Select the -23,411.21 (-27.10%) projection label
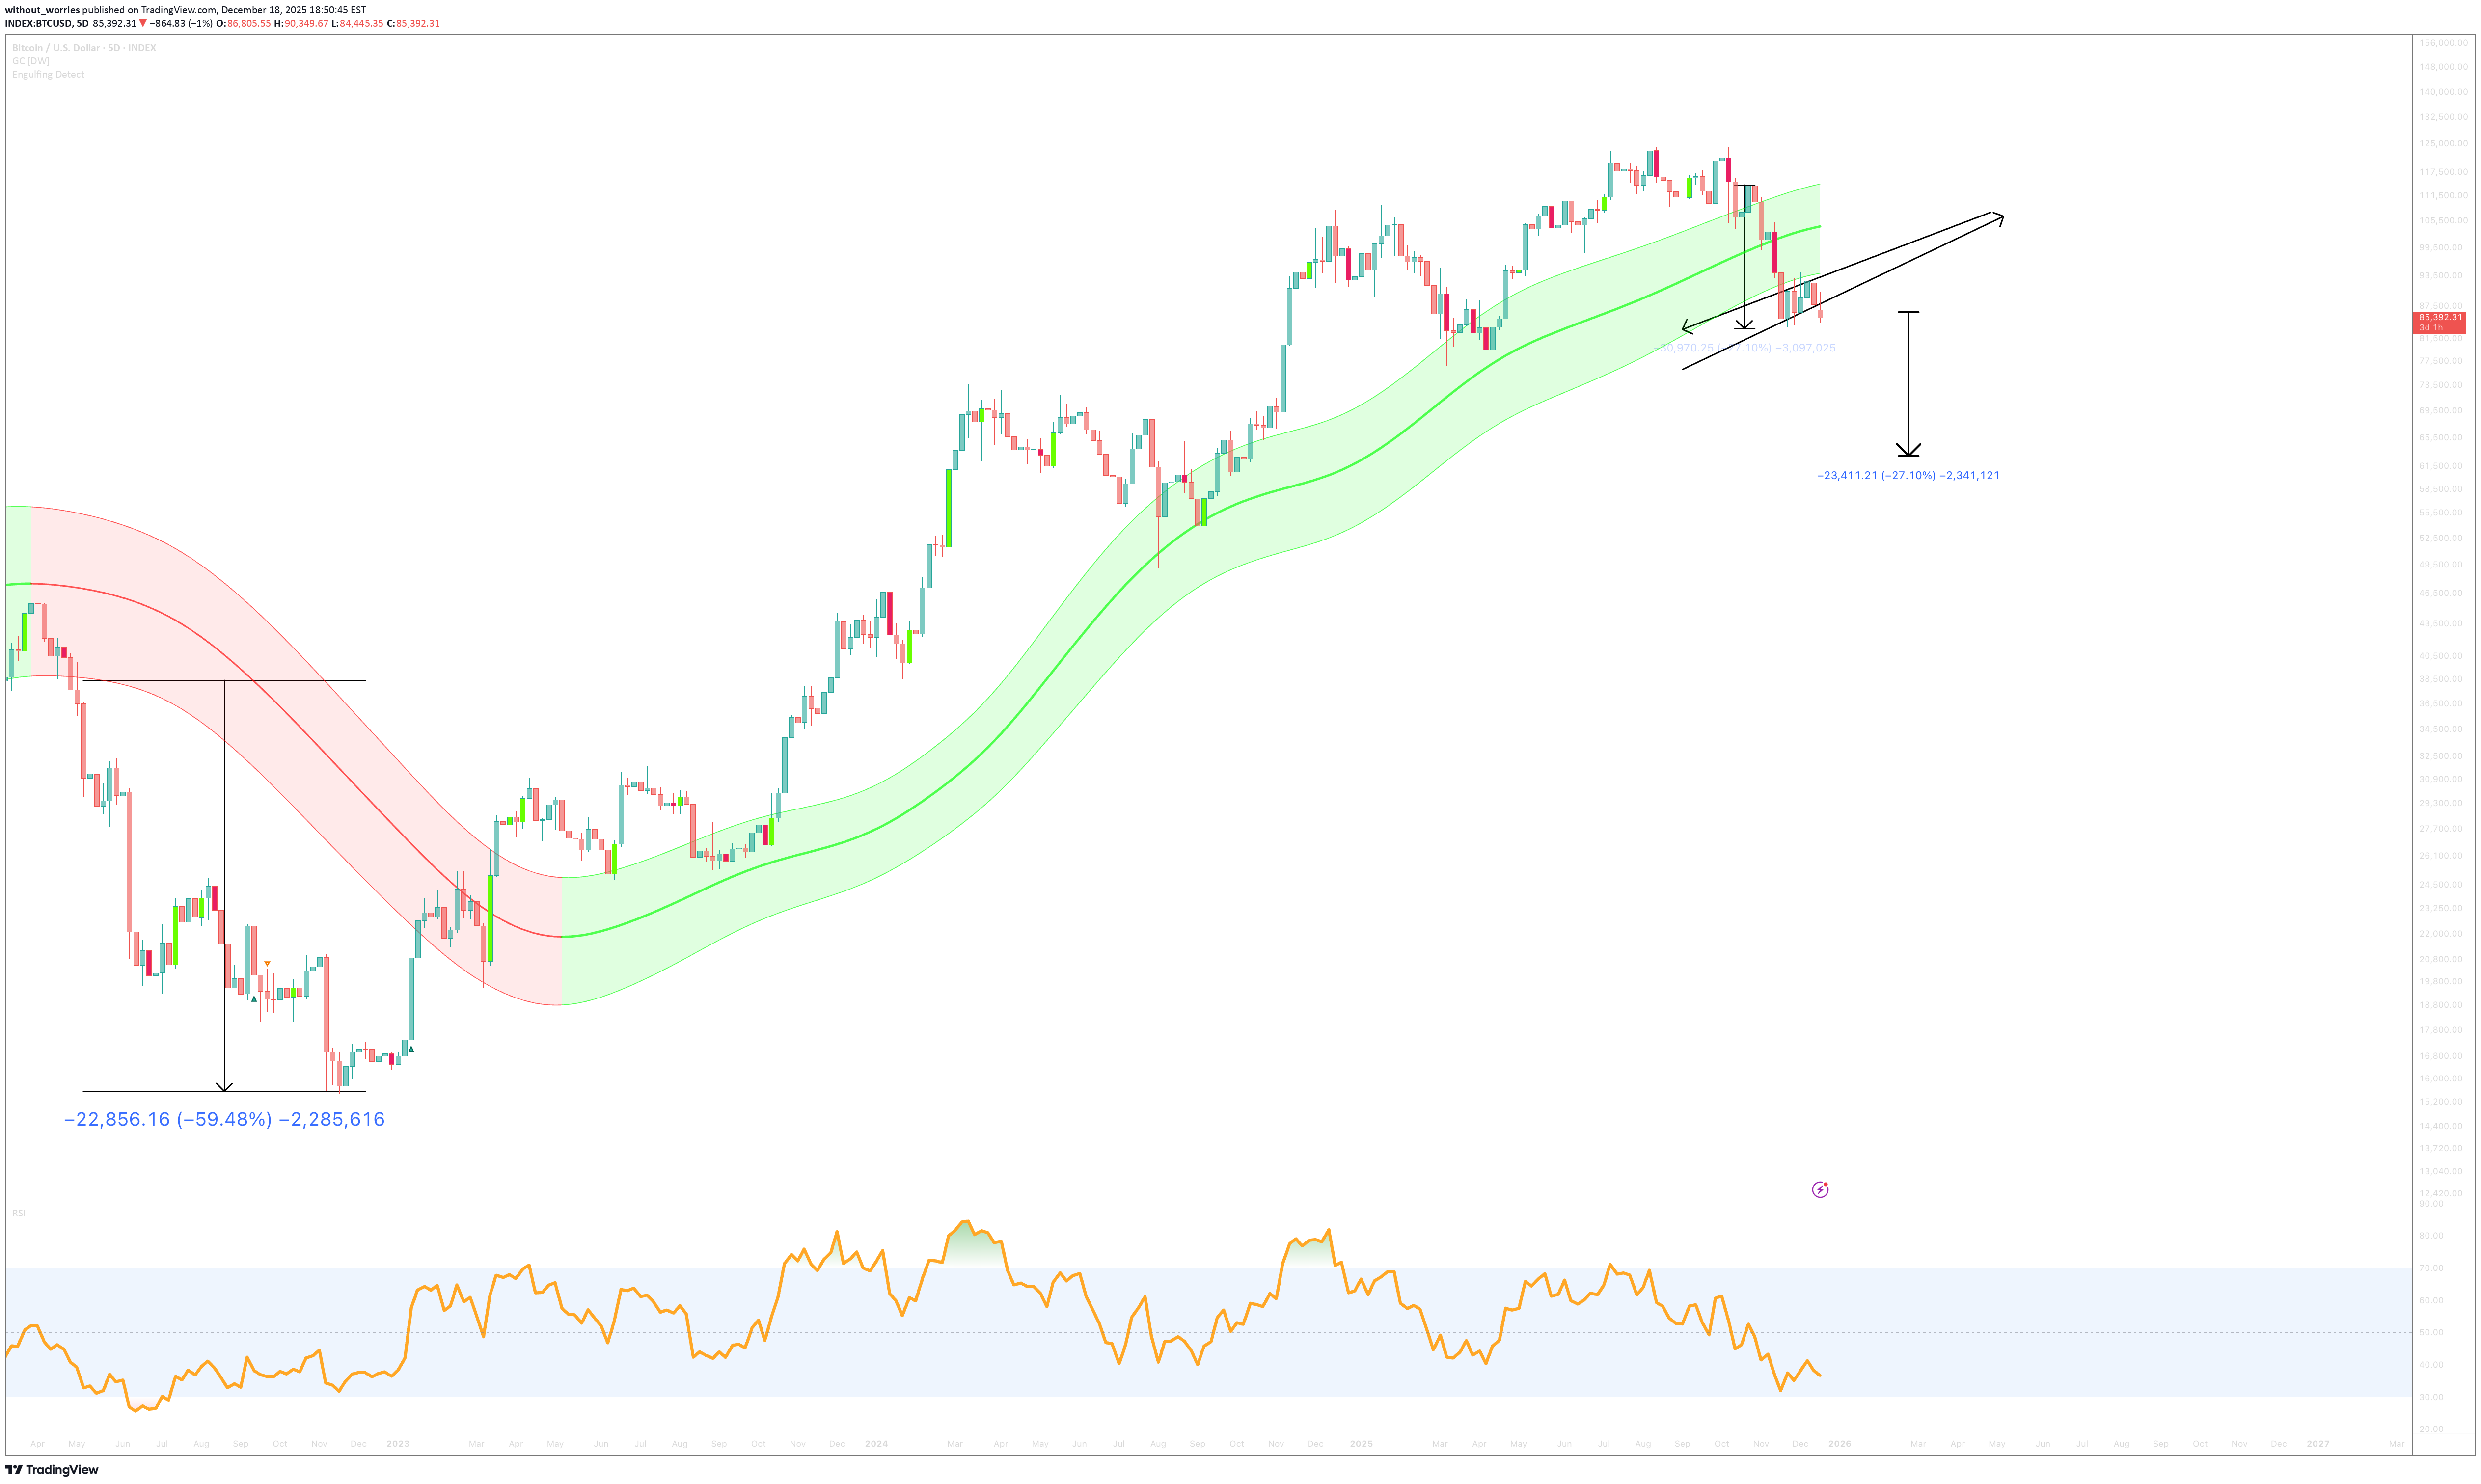 pyautogui.click(x=1907, y=476)
